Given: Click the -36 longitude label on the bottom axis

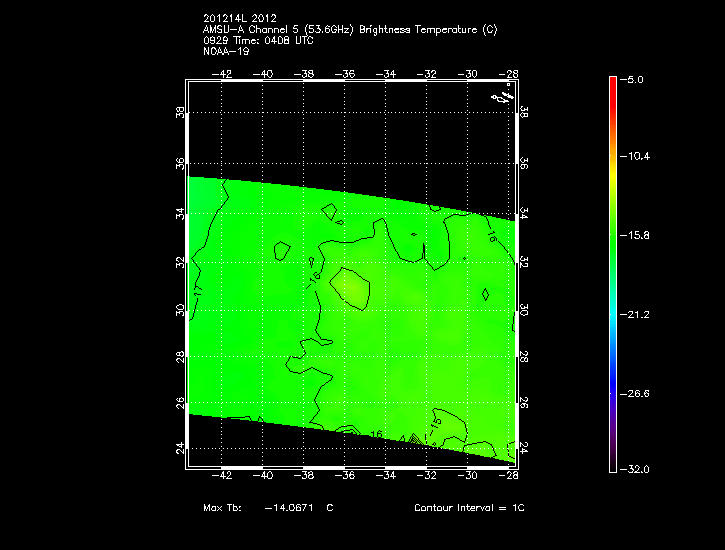Looking at the screenshot, I should coord(346,475).
